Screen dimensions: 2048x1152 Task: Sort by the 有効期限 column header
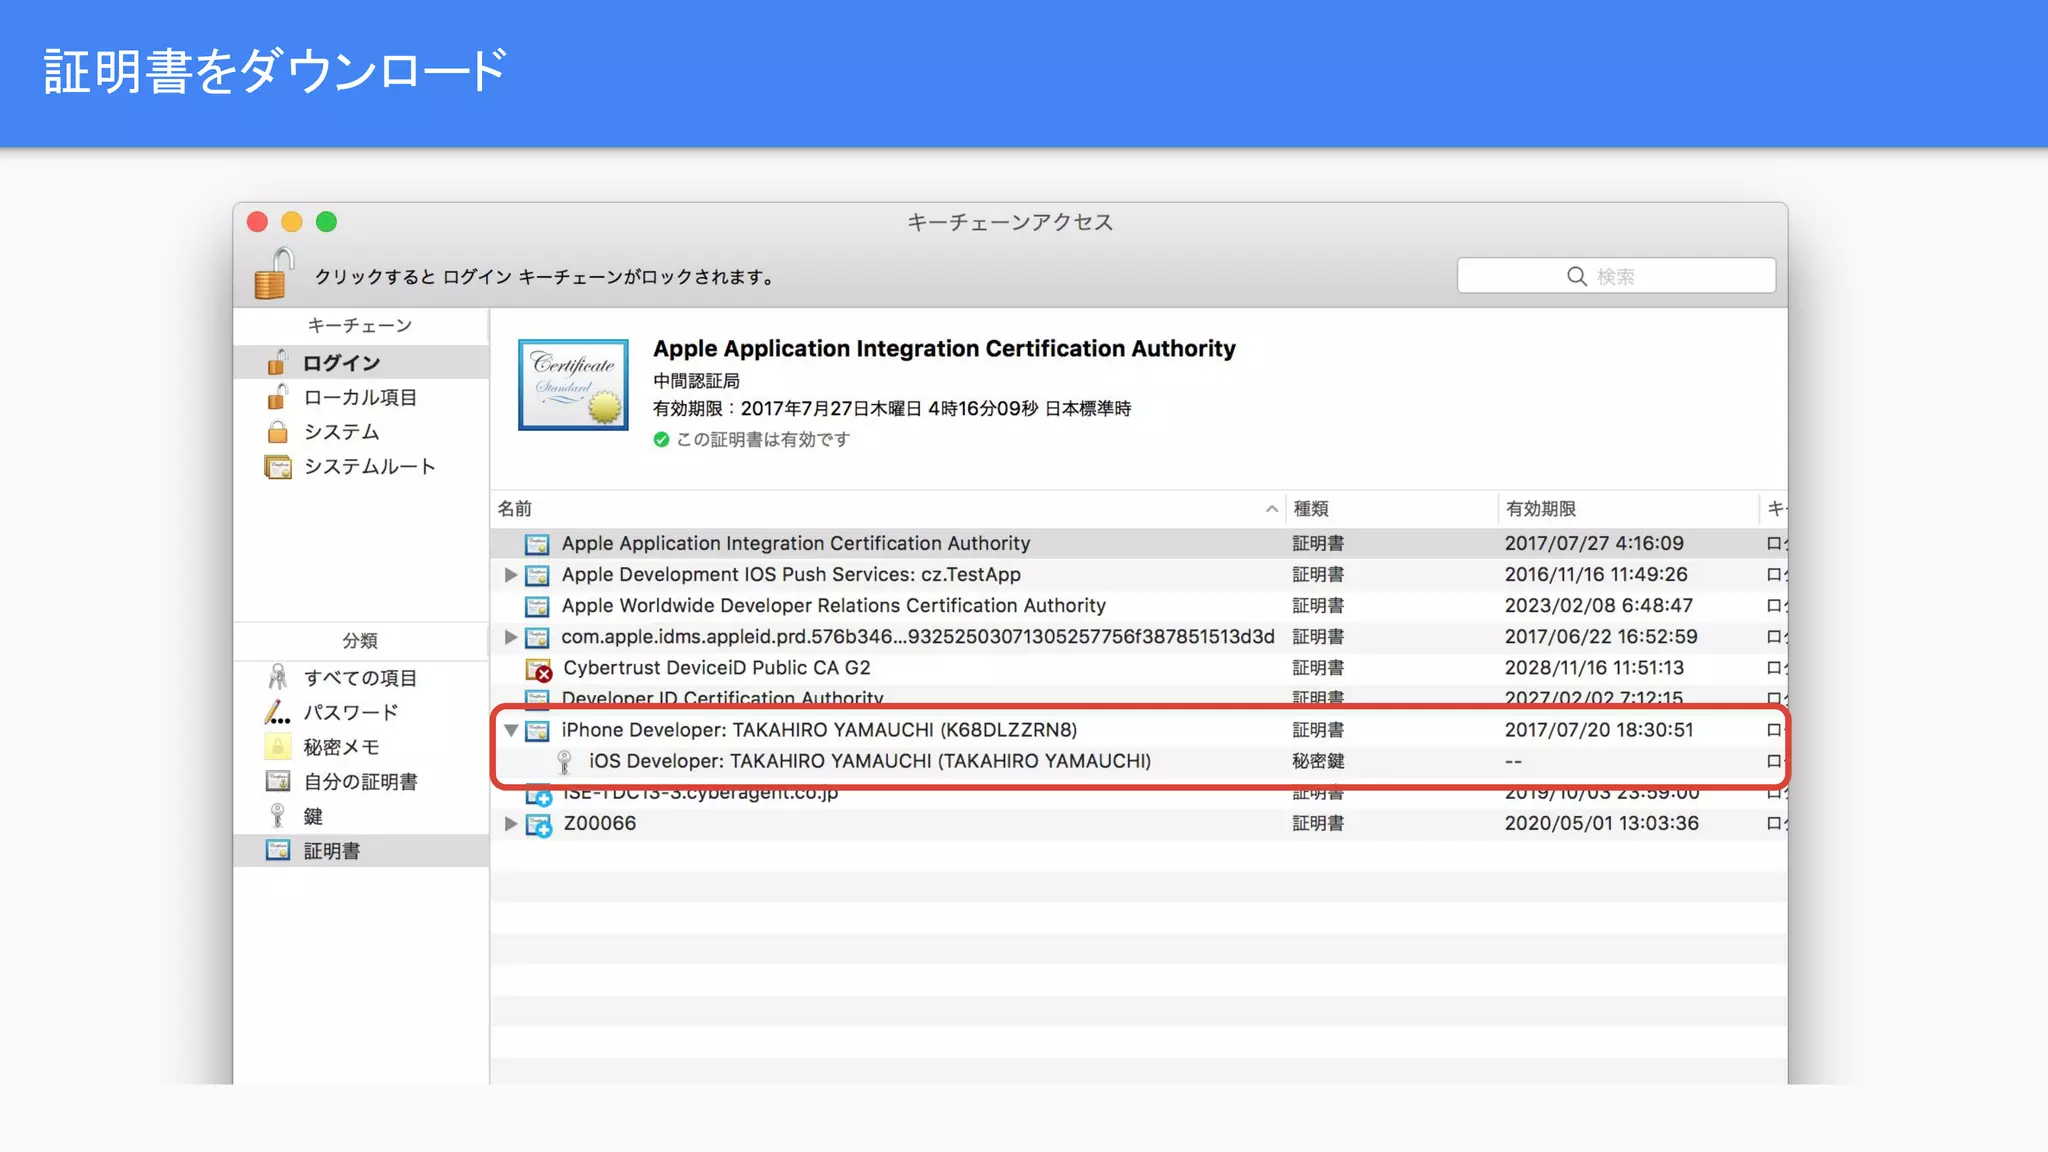pos(1628,509)
